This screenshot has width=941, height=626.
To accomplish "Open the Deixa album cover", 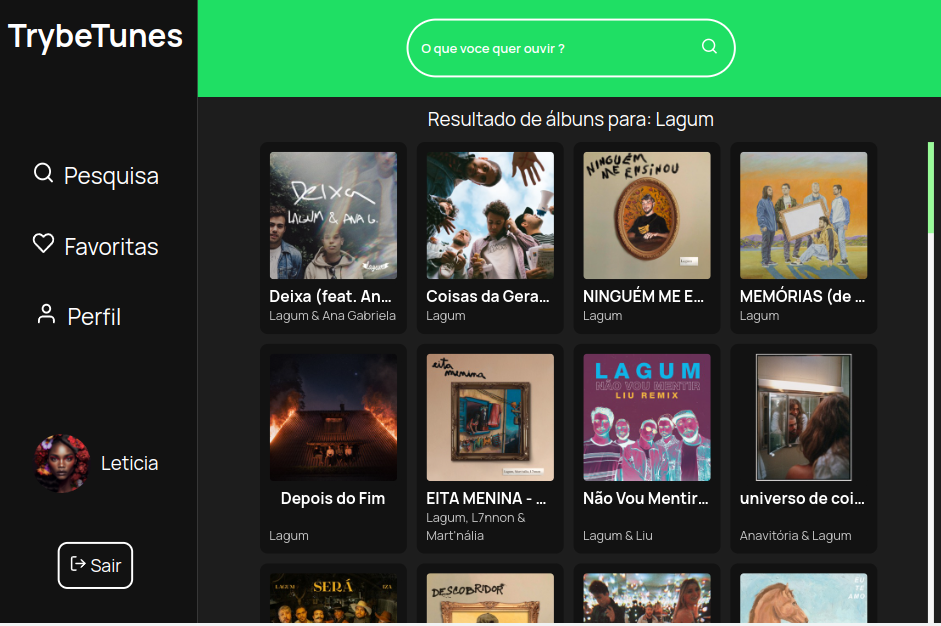I will (x=333, y=215).
